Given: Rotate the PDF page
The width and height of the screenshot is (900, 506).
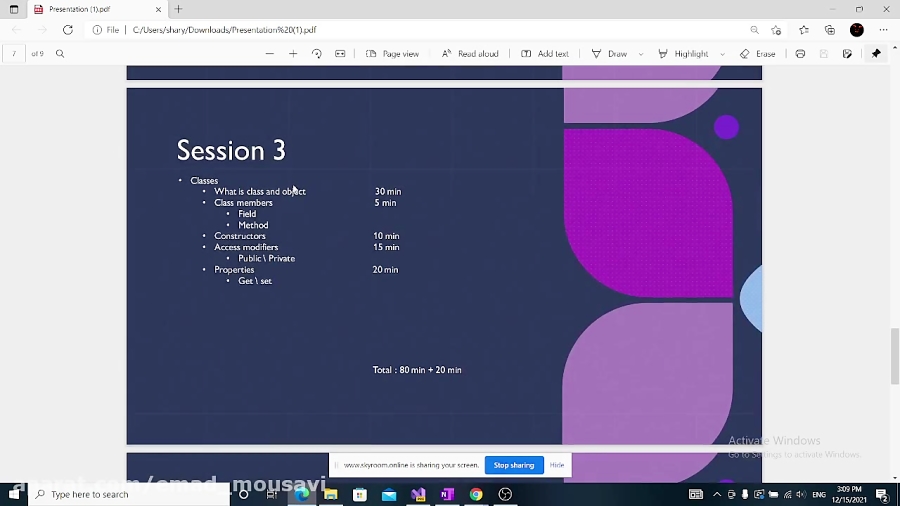Looking at the screenshot, I should tap(317, 54).
